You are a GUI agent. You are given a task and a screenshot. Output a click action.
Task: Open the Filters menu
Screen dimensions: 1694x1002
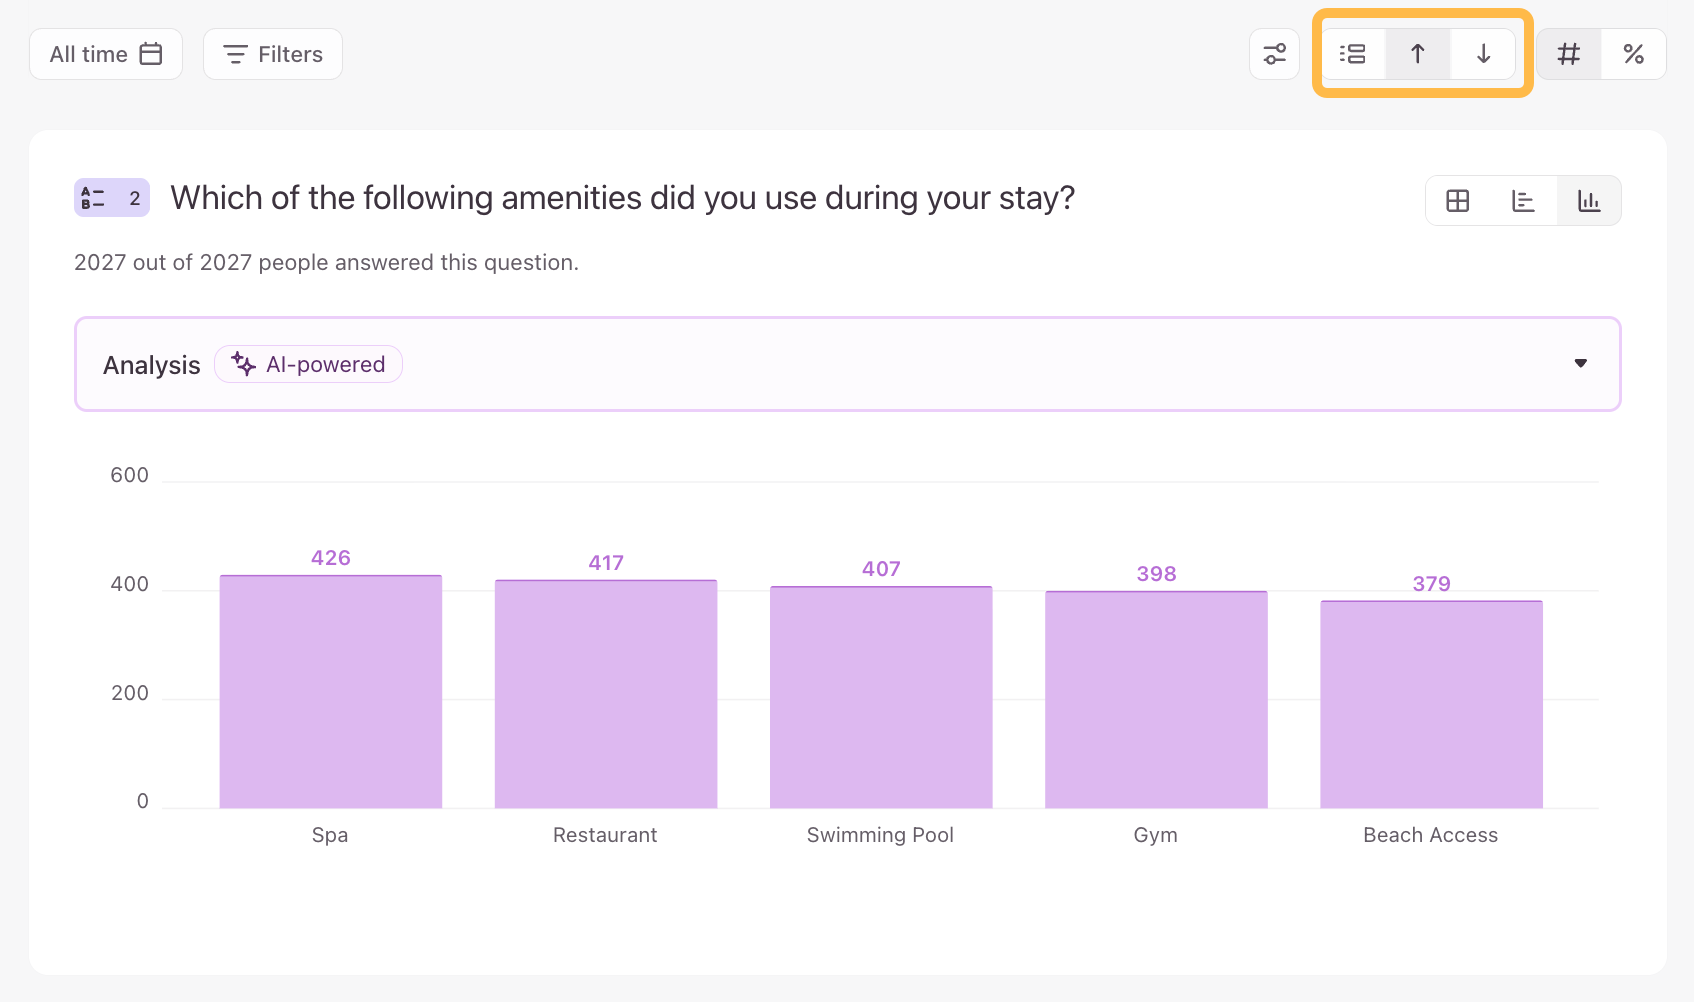pos(273,54)
